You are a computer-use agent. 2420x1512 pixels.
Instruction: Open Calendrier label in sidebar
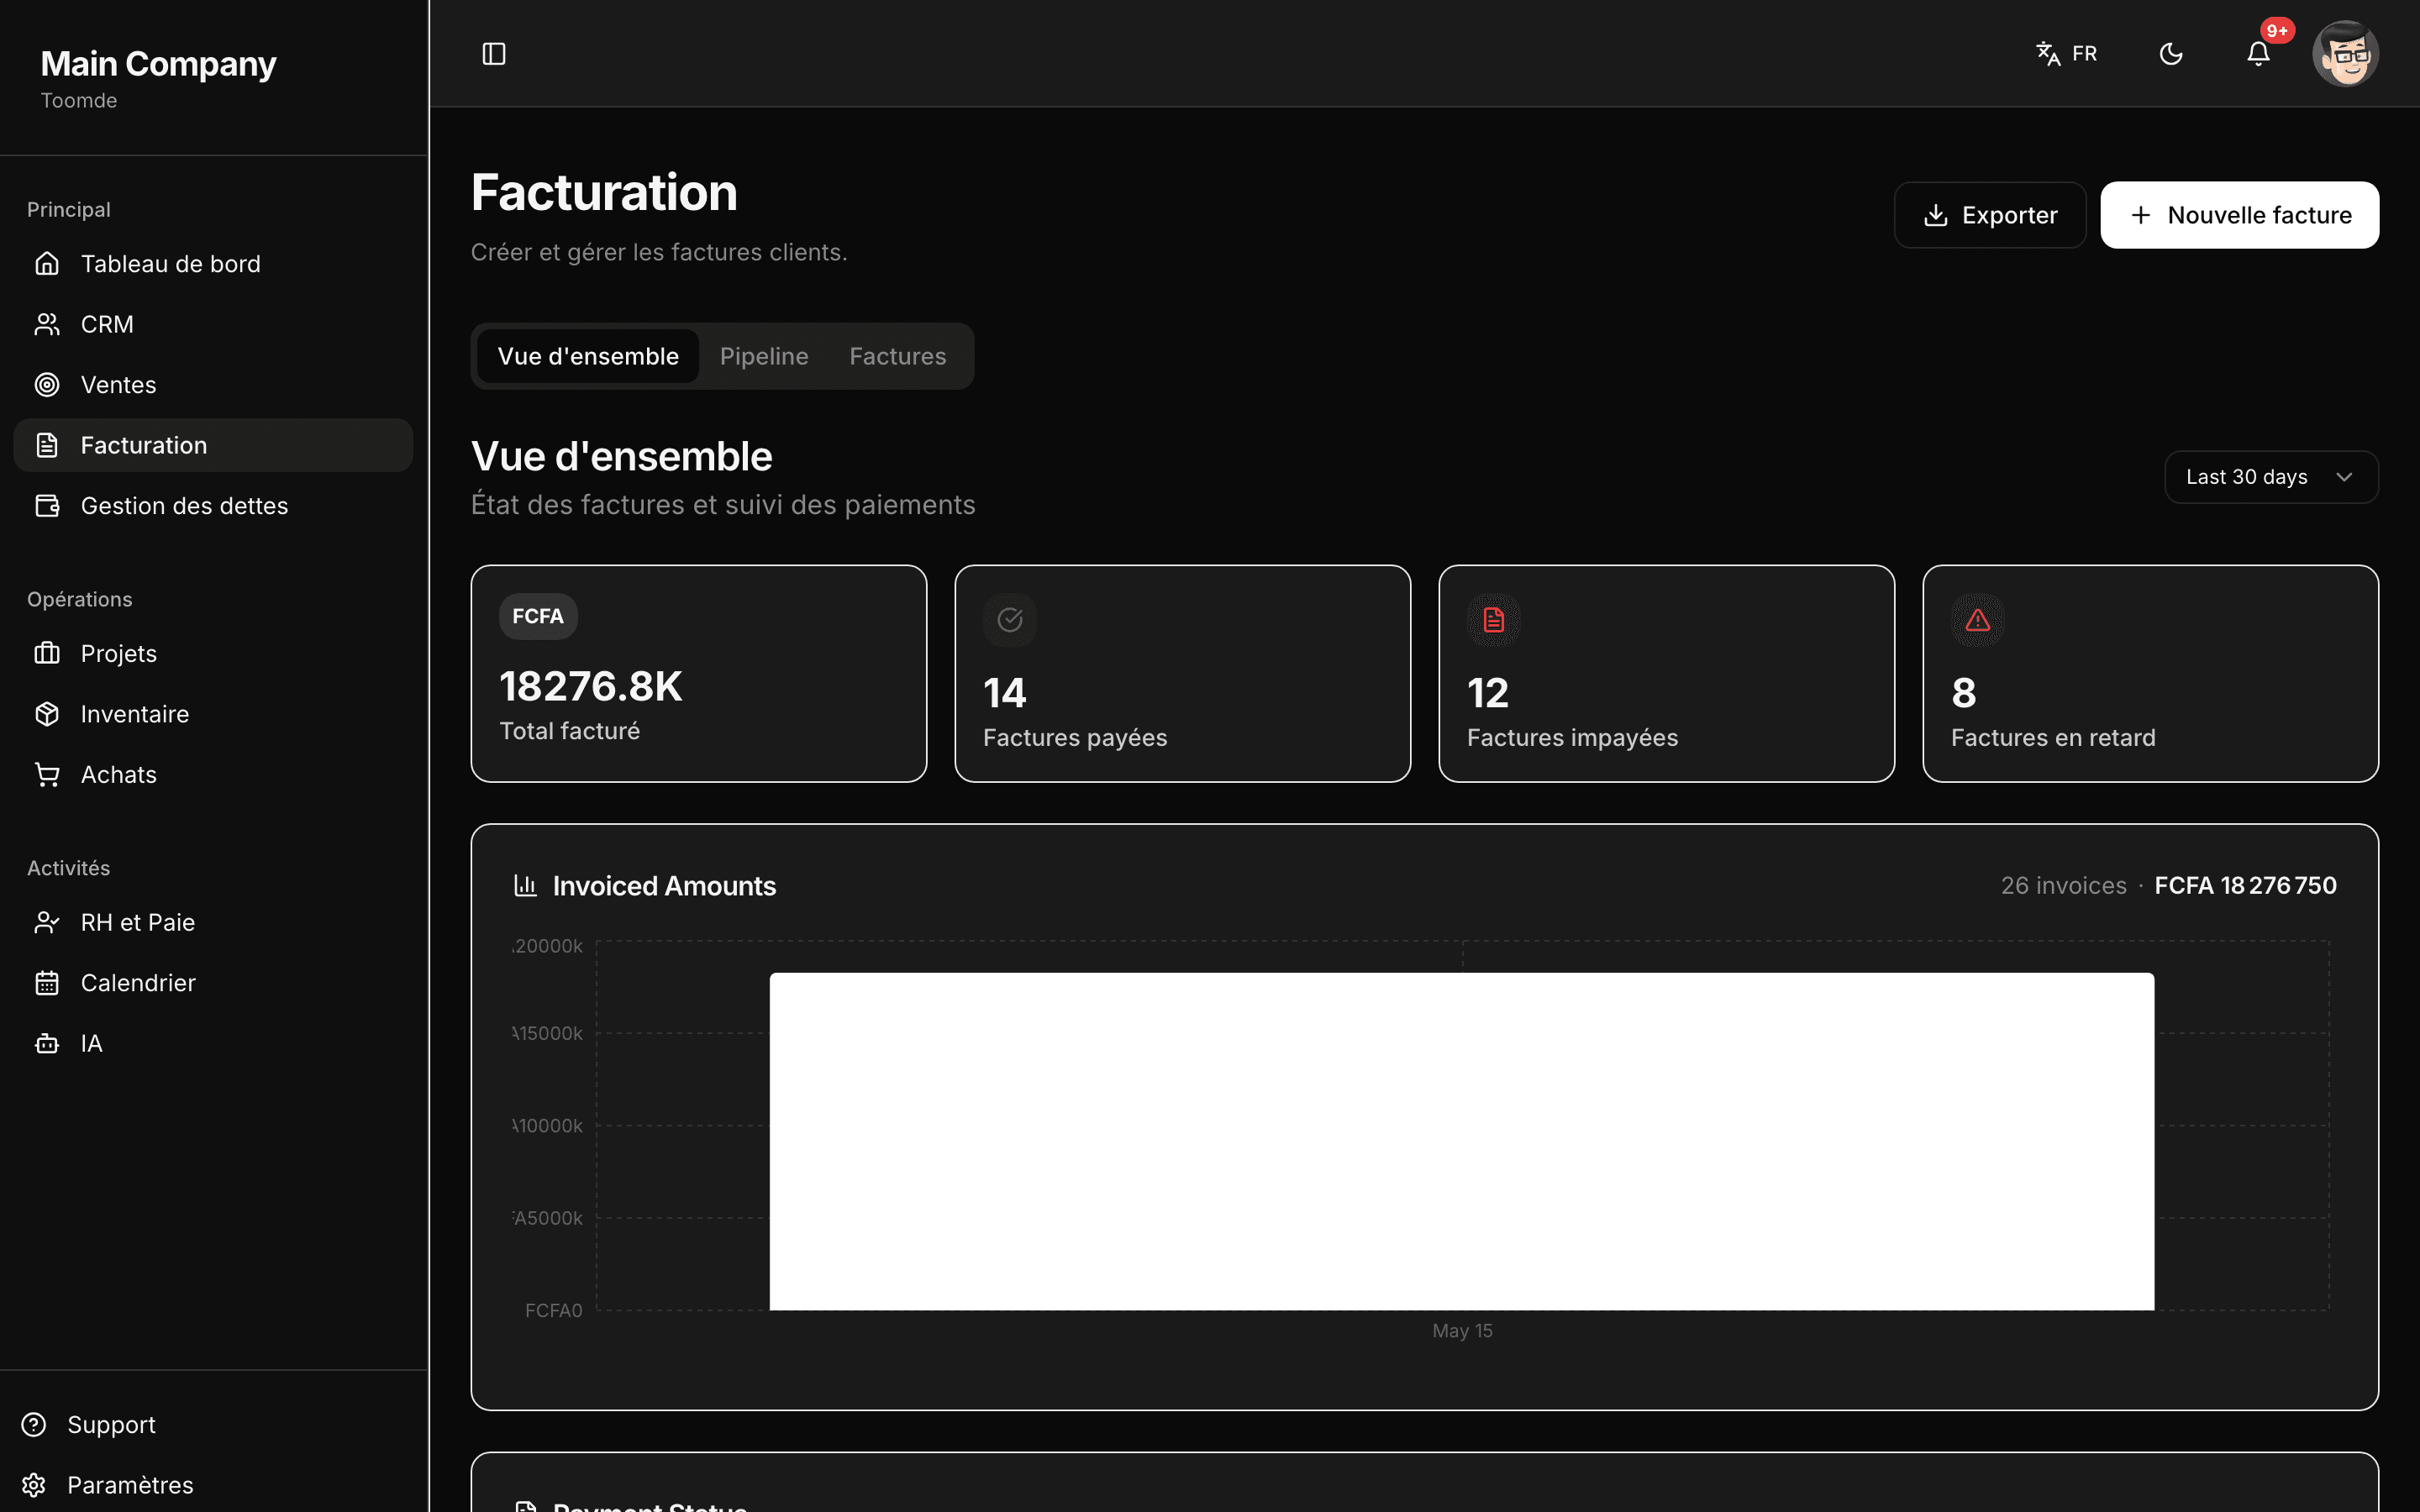(x=137, y=983)
